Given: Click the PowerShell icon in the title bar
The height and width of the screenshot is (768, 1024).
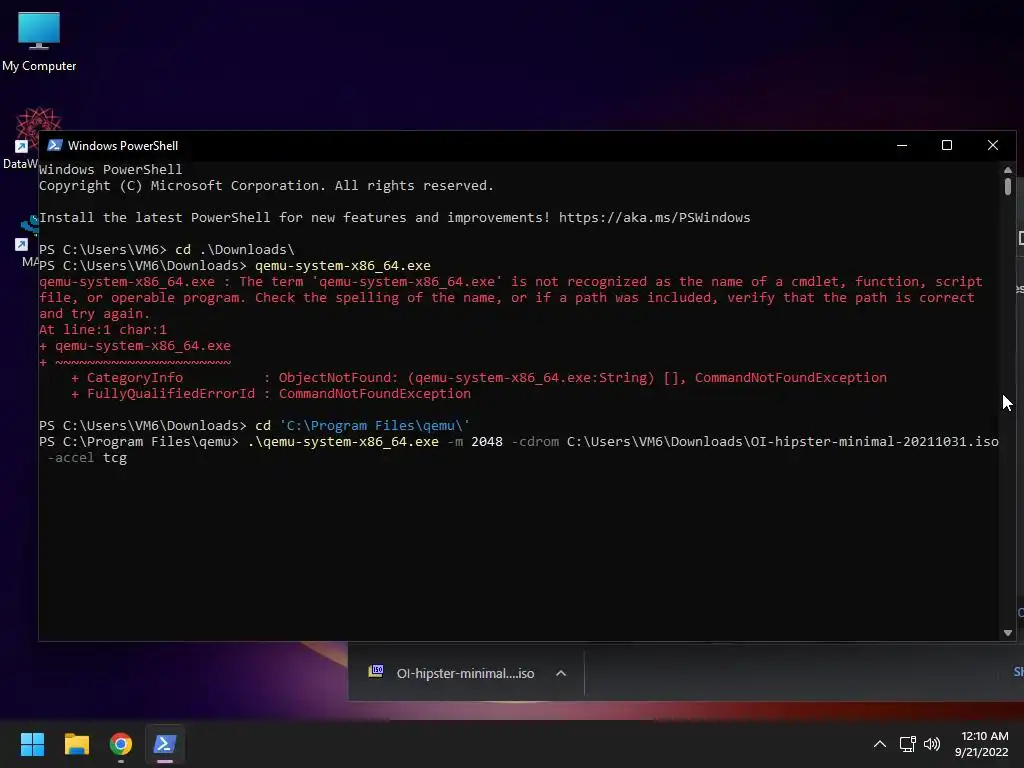Looking at the screenshot, I should coord(55,145).
